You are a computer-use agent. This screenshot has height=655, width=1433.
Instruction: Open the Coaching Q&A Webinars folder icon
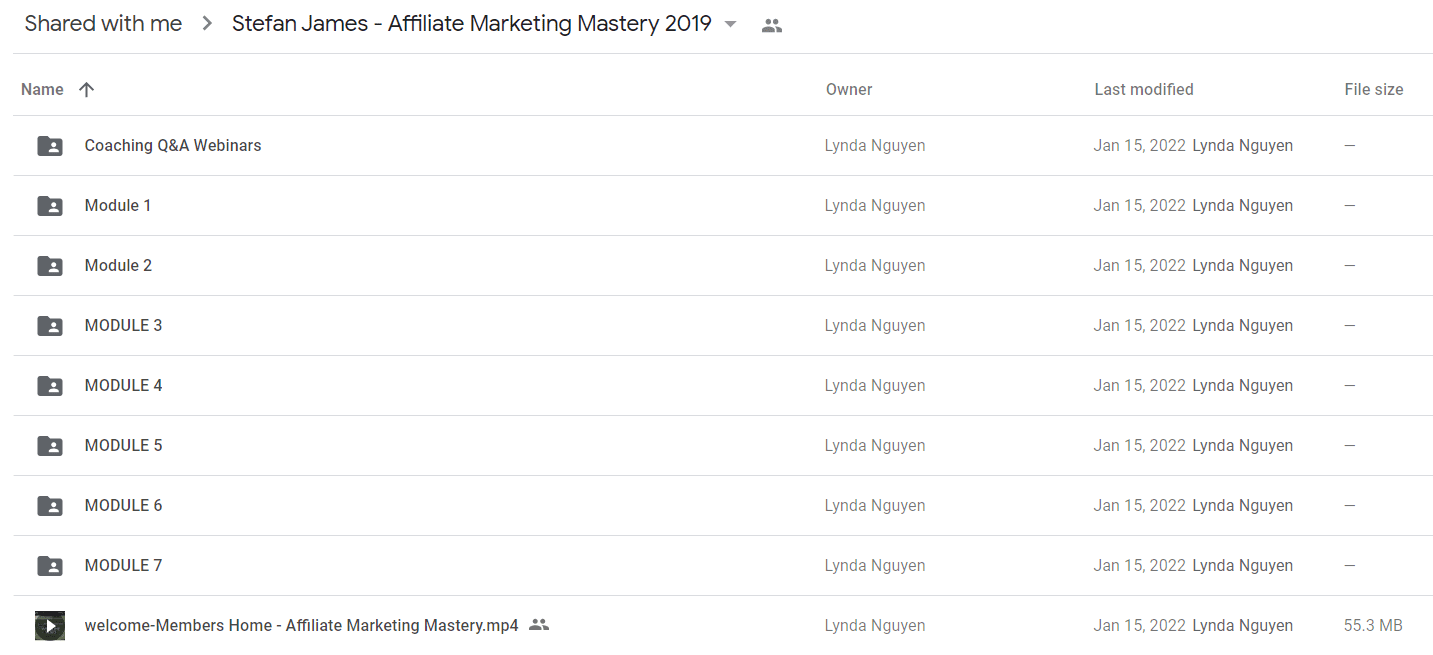coord(50,146)
